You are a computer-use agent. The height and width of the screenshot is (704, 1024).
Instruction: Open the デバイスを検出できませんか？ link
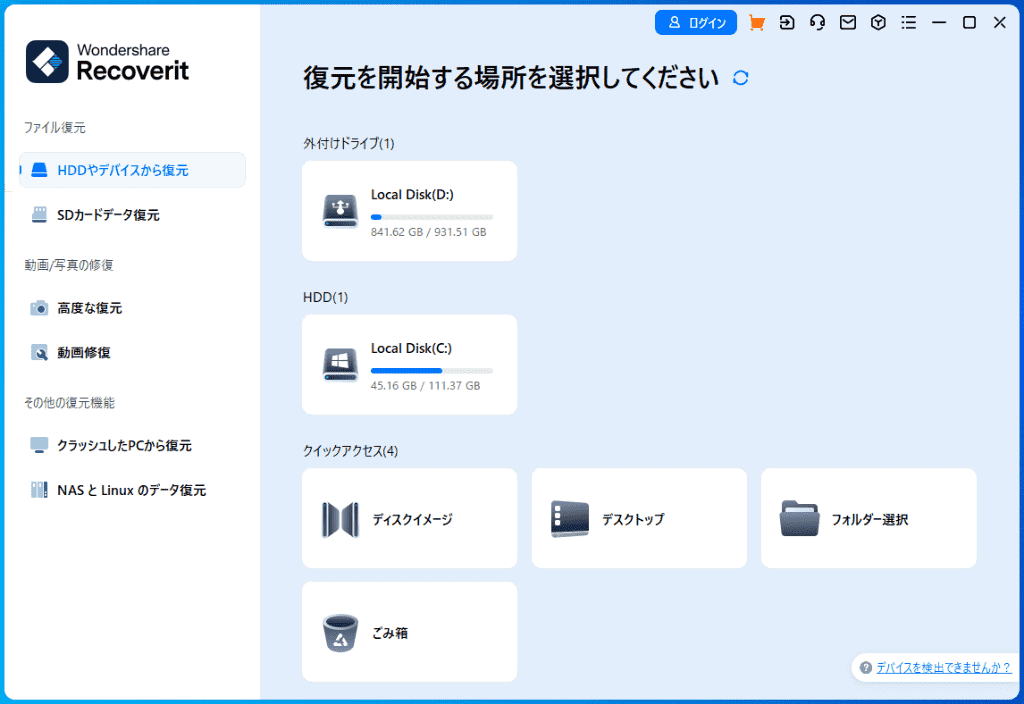pos(943,667)
